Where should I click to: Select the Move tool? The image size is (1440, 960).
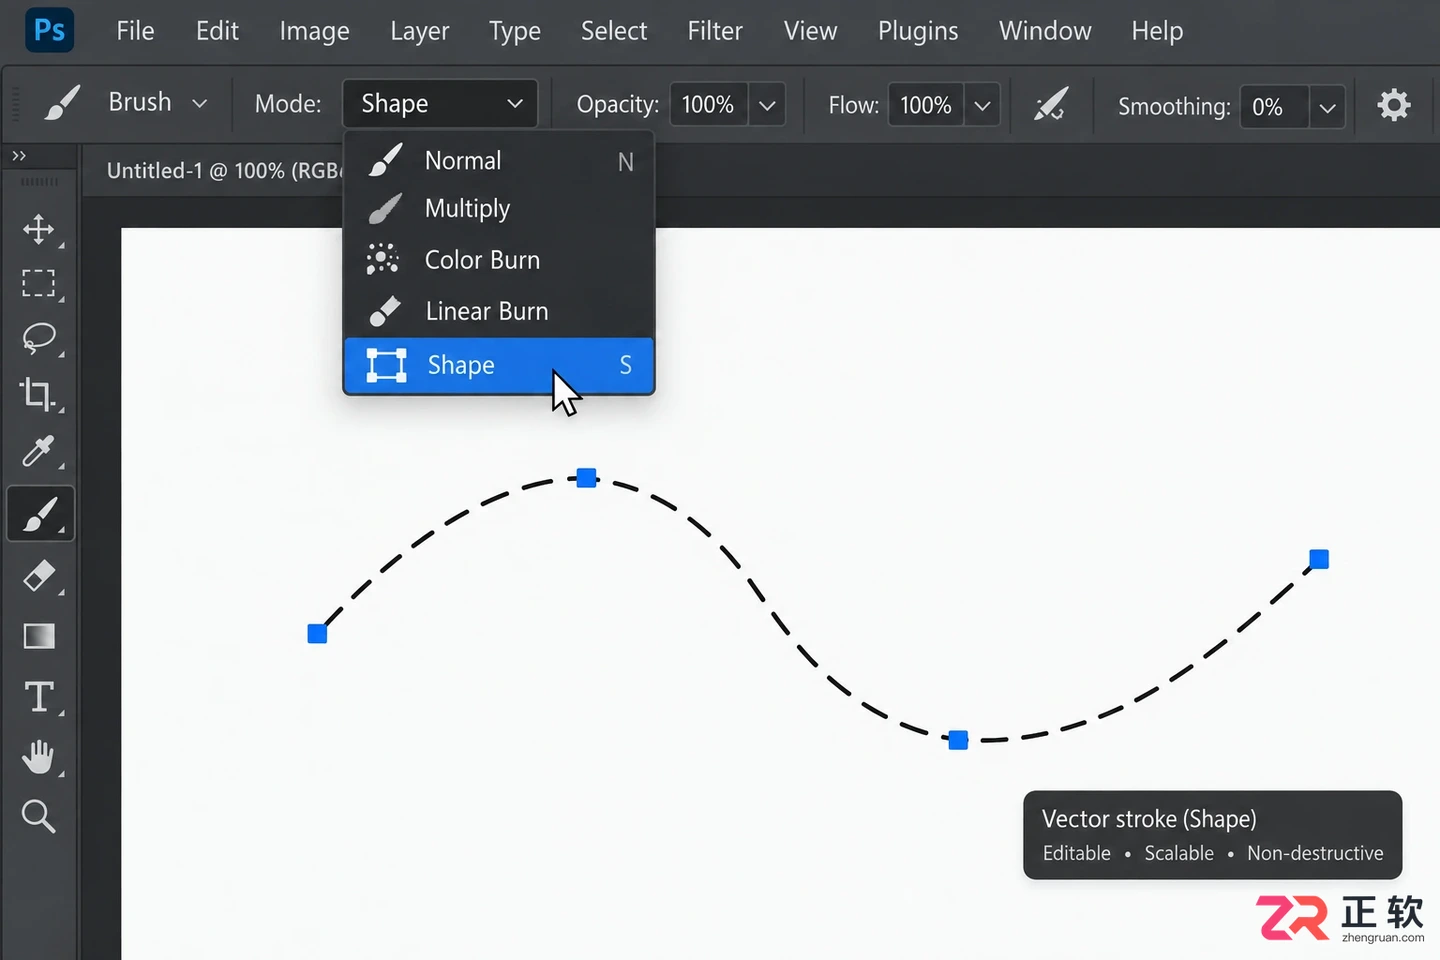coord(39,229)
